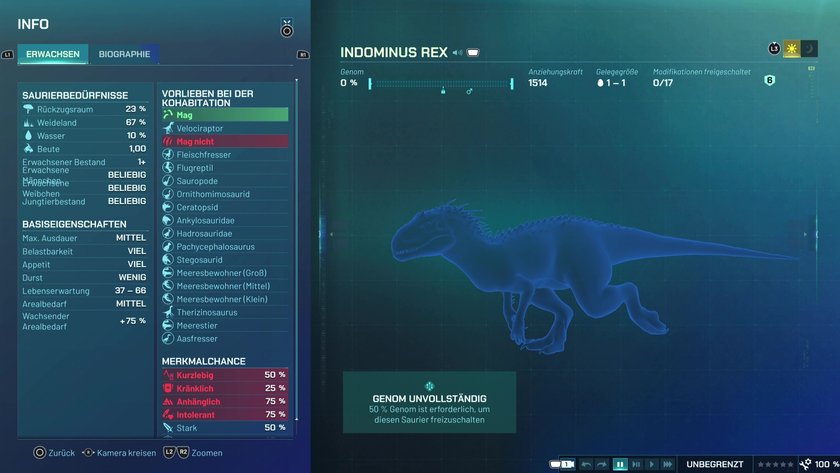Click the stick icon next to INFO
This screenshot has height=473, width=840.
click(287, 28)
